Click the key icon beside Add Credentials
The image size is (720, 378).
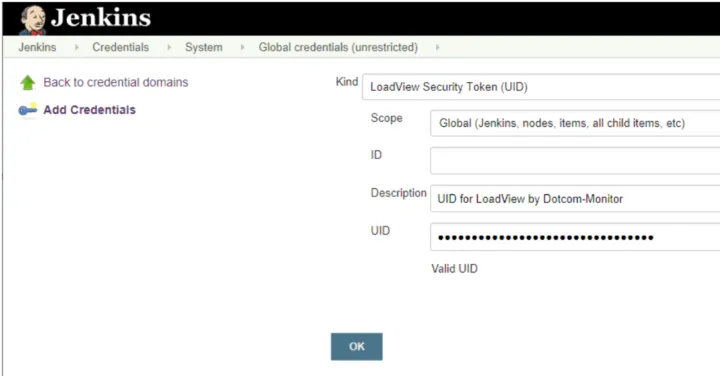[x=28, y=110]
